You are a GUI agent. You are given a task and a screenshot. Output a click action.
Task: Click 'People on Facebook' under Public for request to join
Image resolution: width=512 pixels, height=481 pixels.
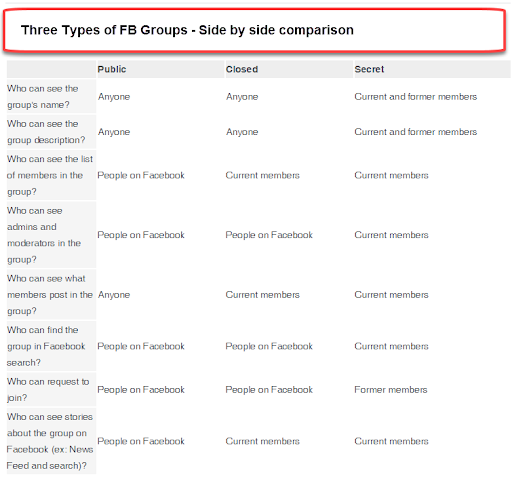[141, 390]
